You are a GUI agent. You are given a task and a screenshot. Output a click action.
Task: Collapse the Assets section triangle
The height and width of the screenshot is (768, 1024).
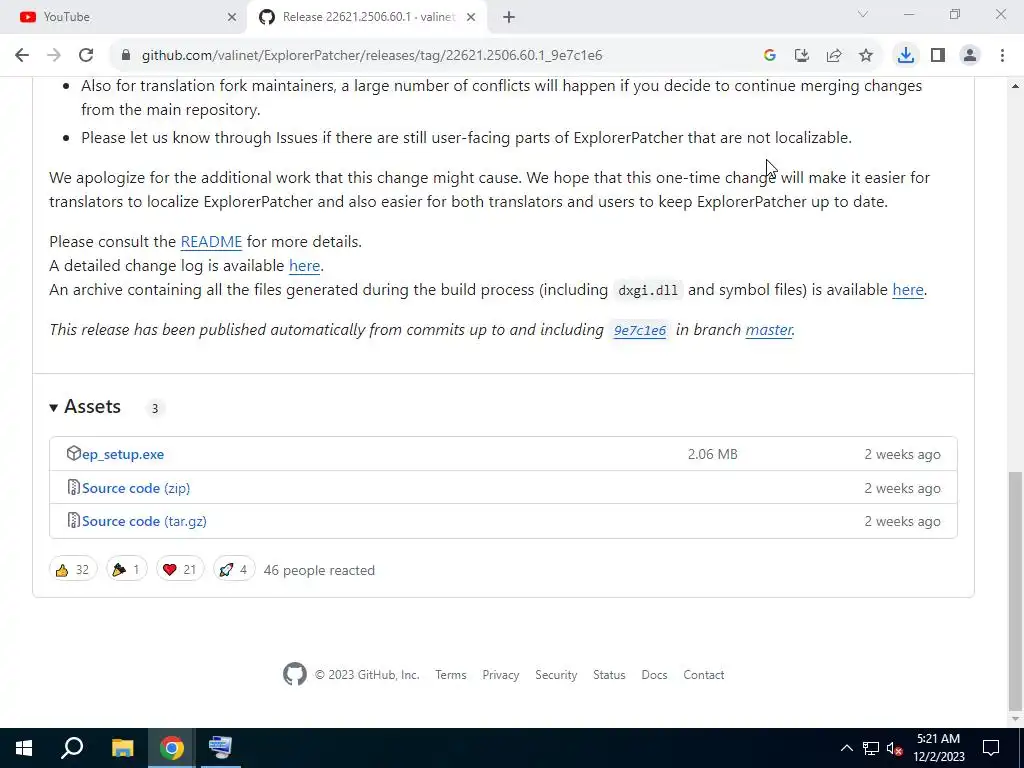[54, 408]
